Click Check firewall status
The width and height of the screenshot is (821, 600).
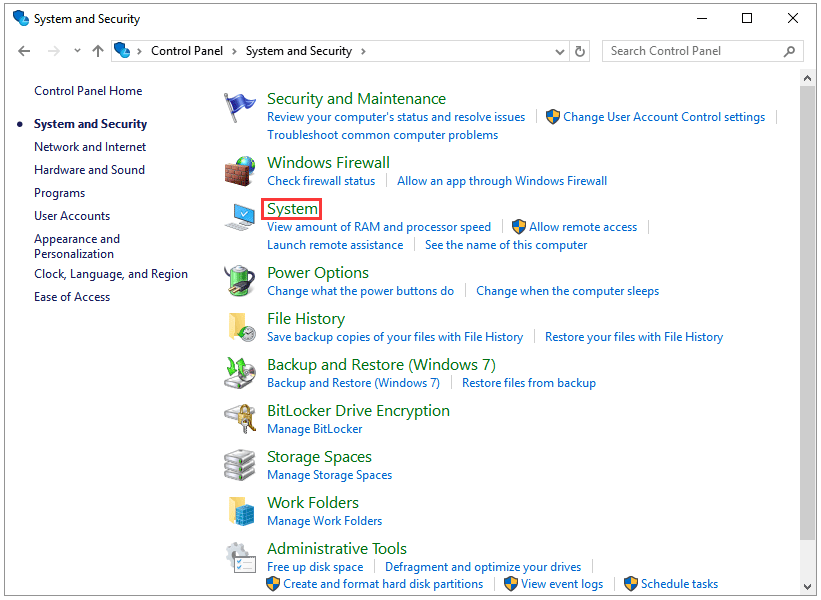click(x=321, y=181)
